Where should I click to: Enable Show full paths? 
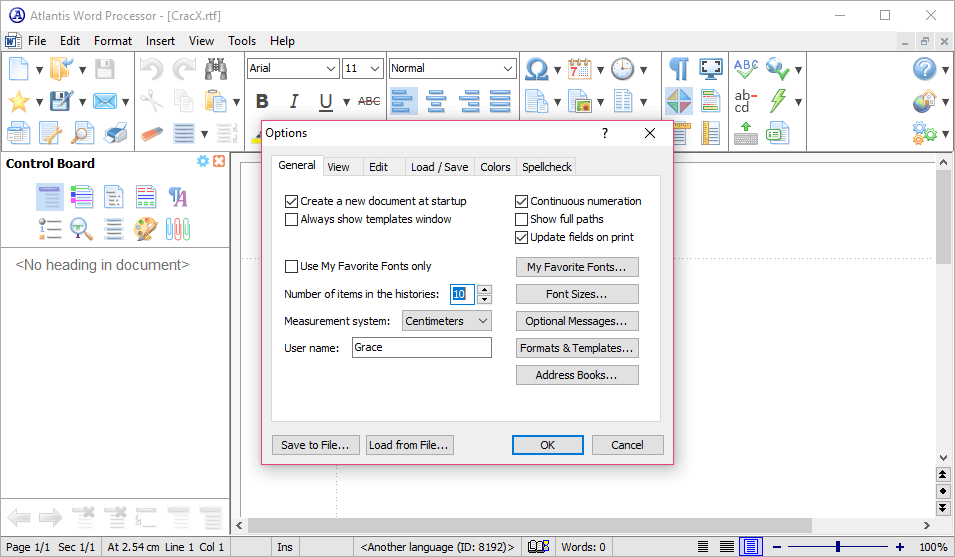coord(521,219)
